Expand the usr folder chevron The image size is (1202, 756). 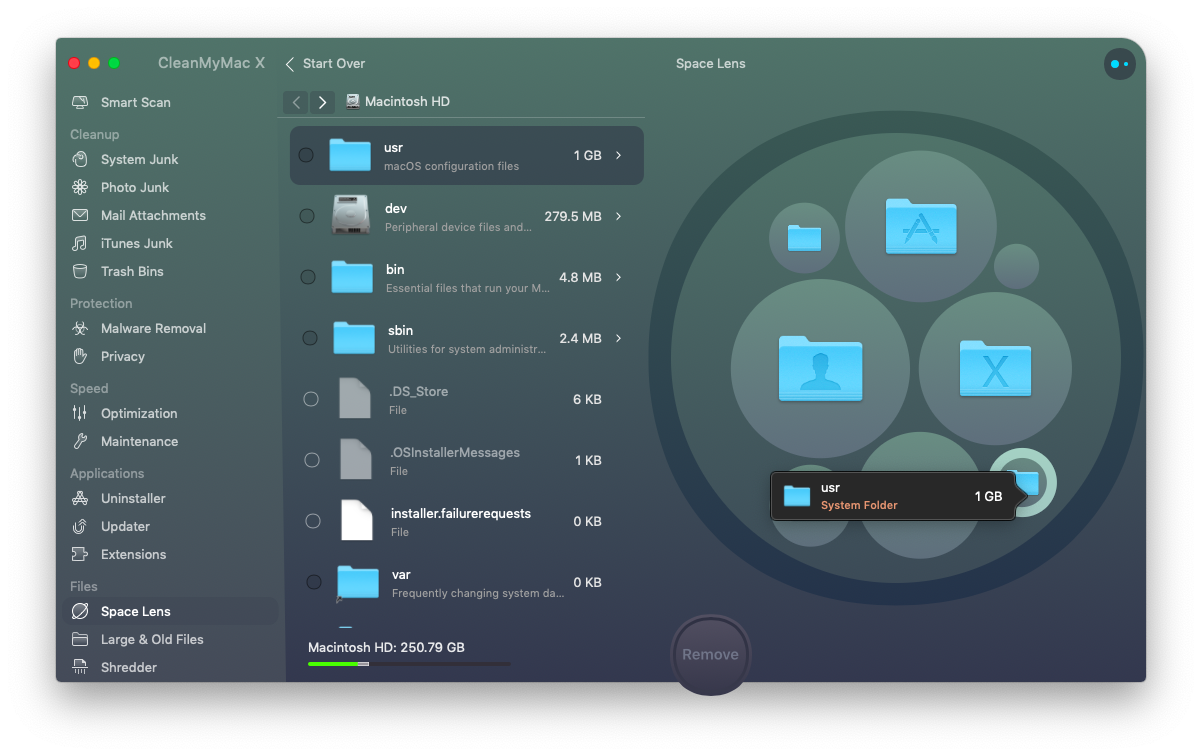click(619, 155)
